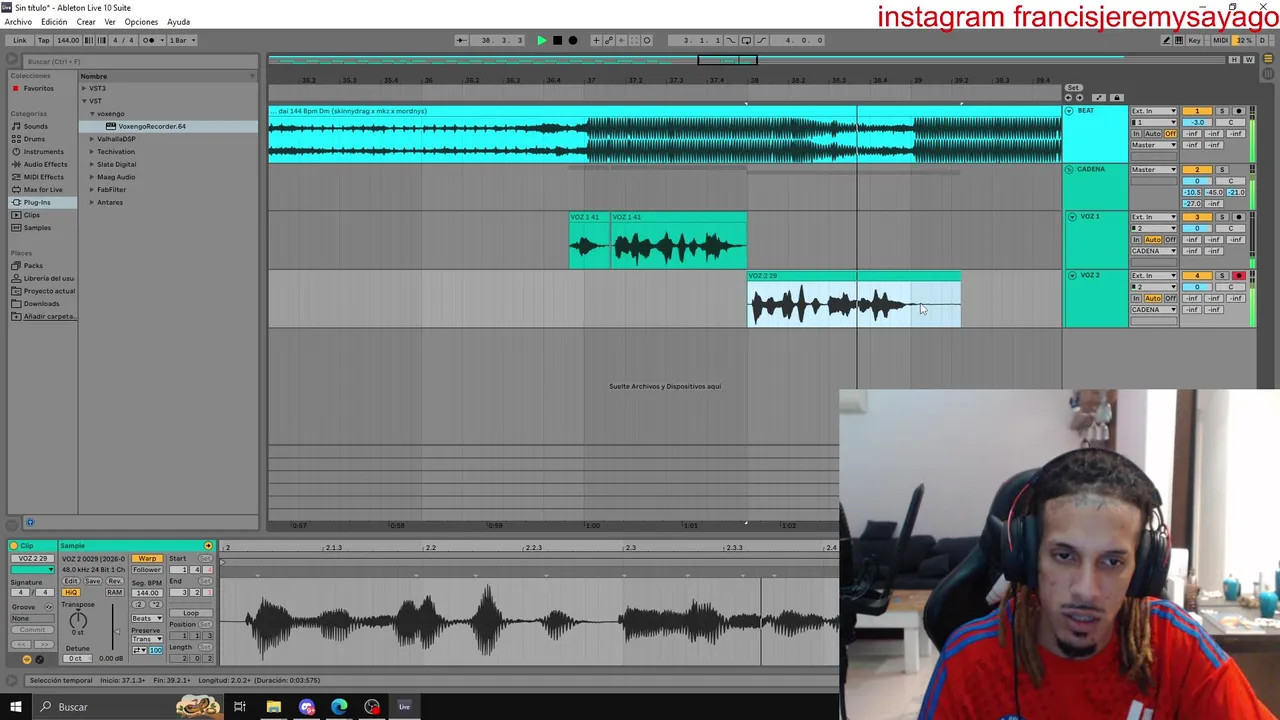Click the Capture MIDI icon
This screenshot has height=720, width=1280.
pyautogui.click(x=634, y=40)
